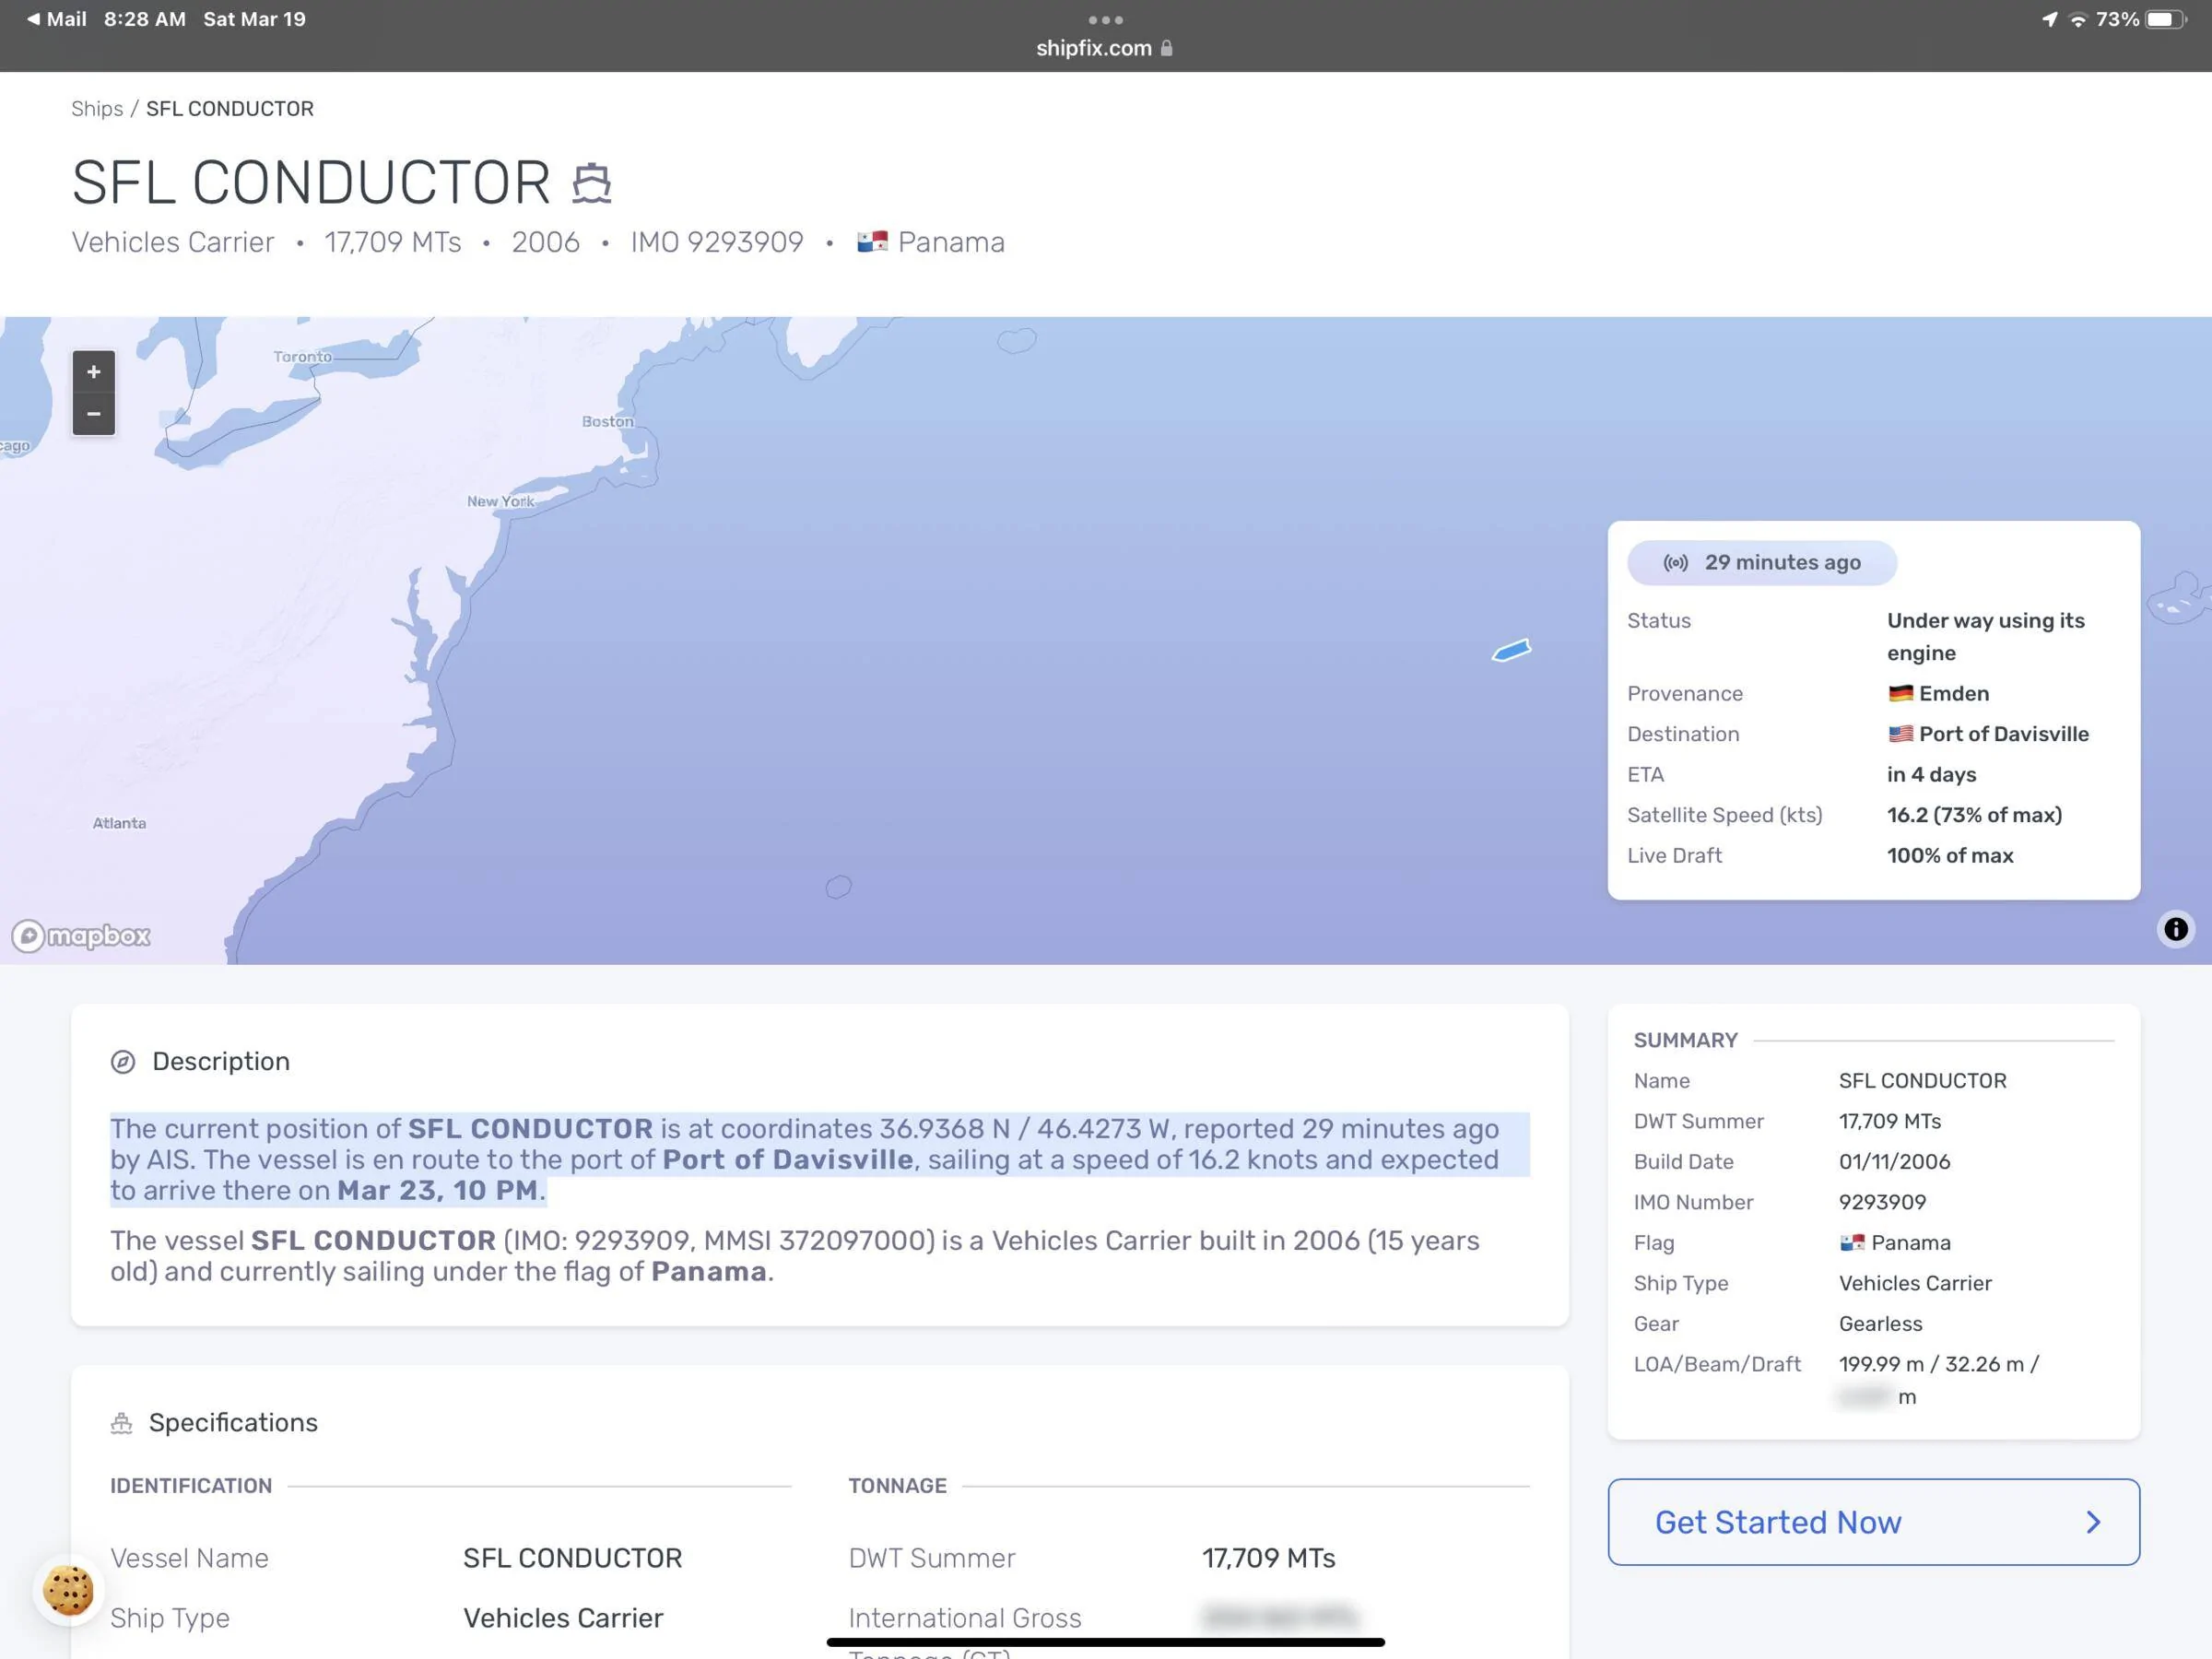
Task: Click the blurred draft value in Summary
Action: click(1865, 1397)
